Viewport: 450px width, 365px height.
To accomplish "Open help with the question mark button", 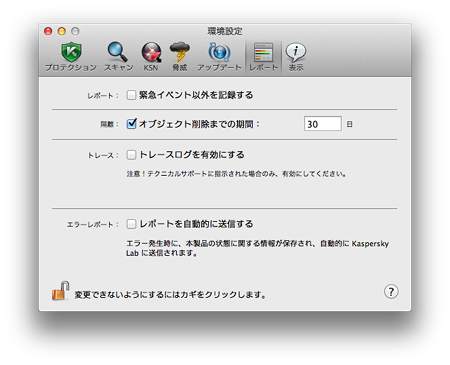I will coord(391,291).
